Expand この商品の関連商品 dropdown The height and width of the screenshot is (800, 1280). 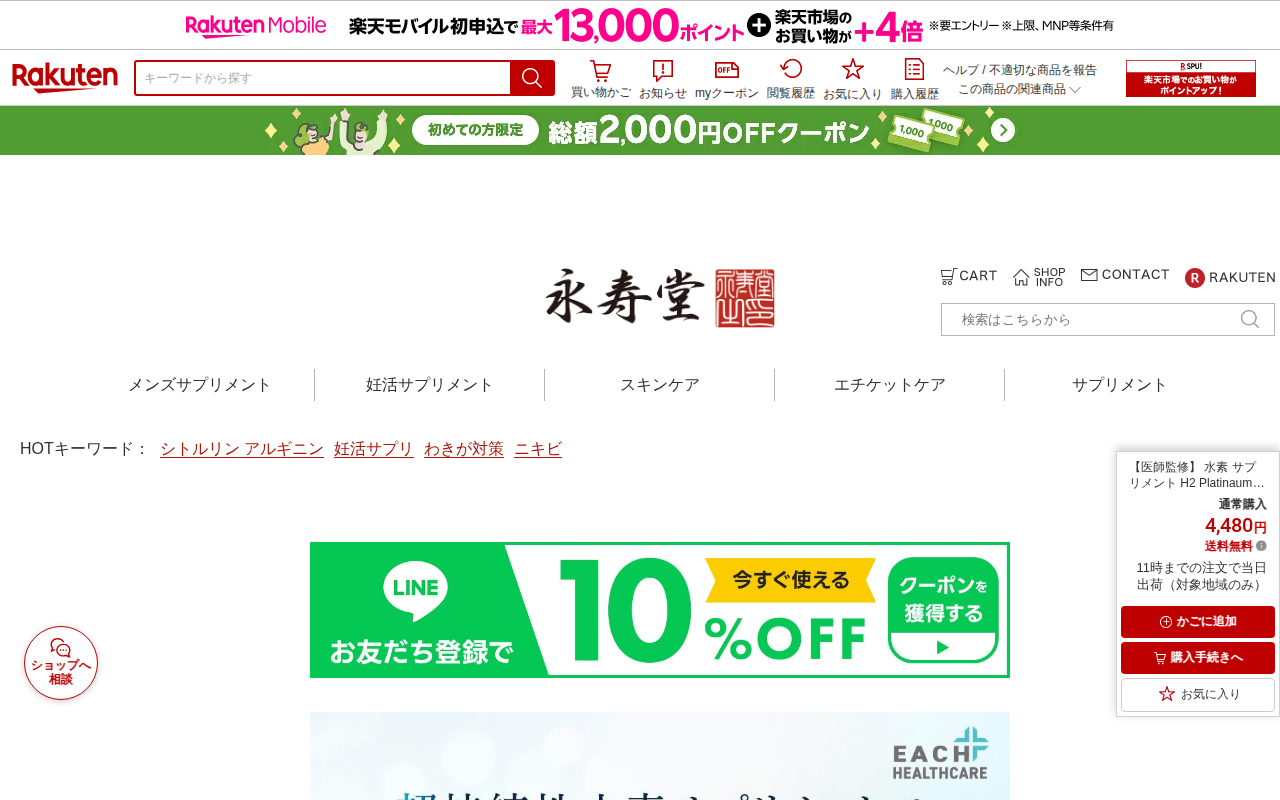[x=1019, y=89]
